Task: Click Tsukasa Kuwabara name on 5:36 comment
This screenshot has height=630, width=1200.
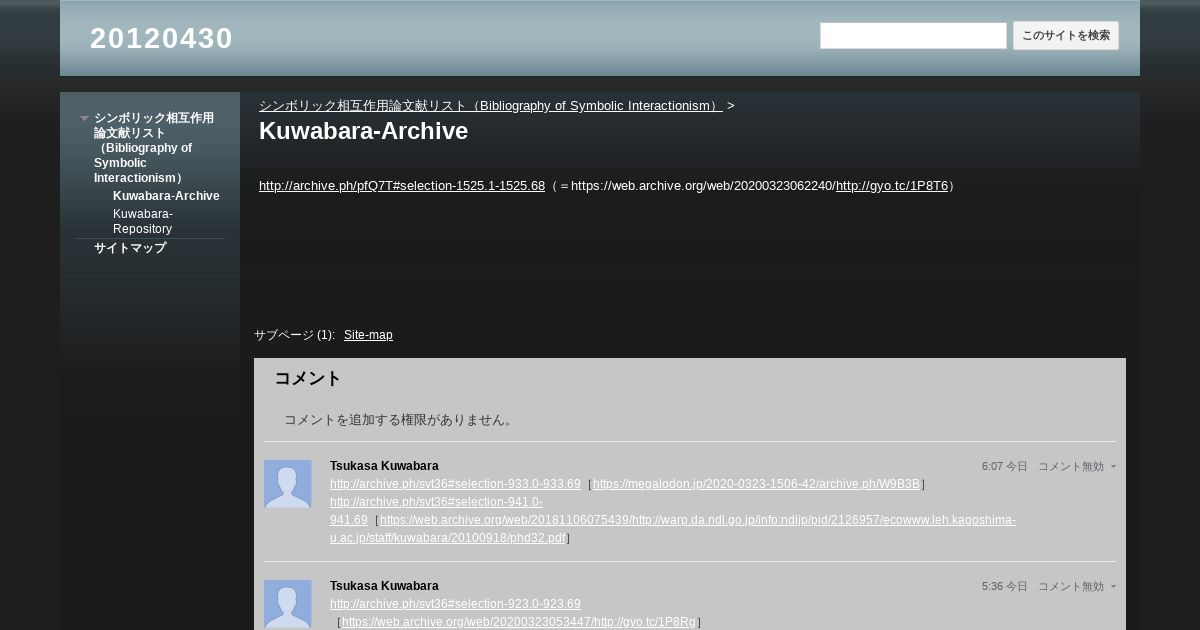Action: (x=384, y=586)
